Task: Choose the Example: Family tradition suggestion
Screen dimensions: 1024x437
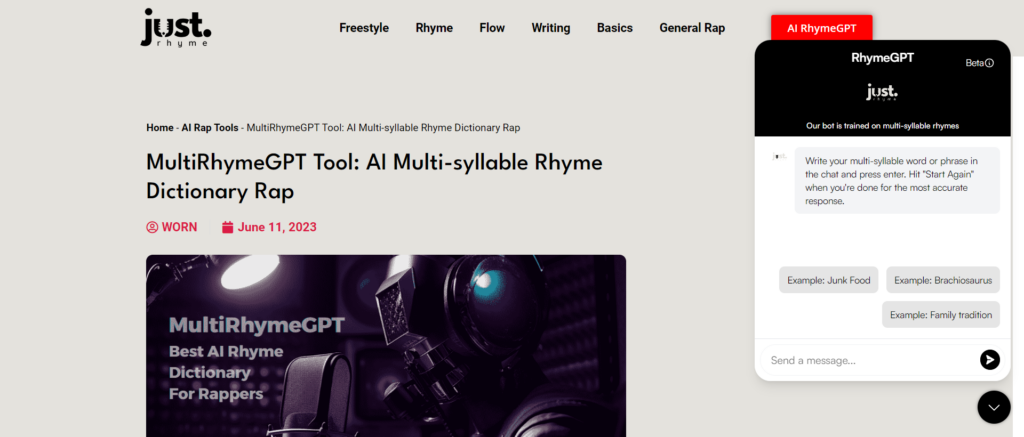Action: point(941,314)
